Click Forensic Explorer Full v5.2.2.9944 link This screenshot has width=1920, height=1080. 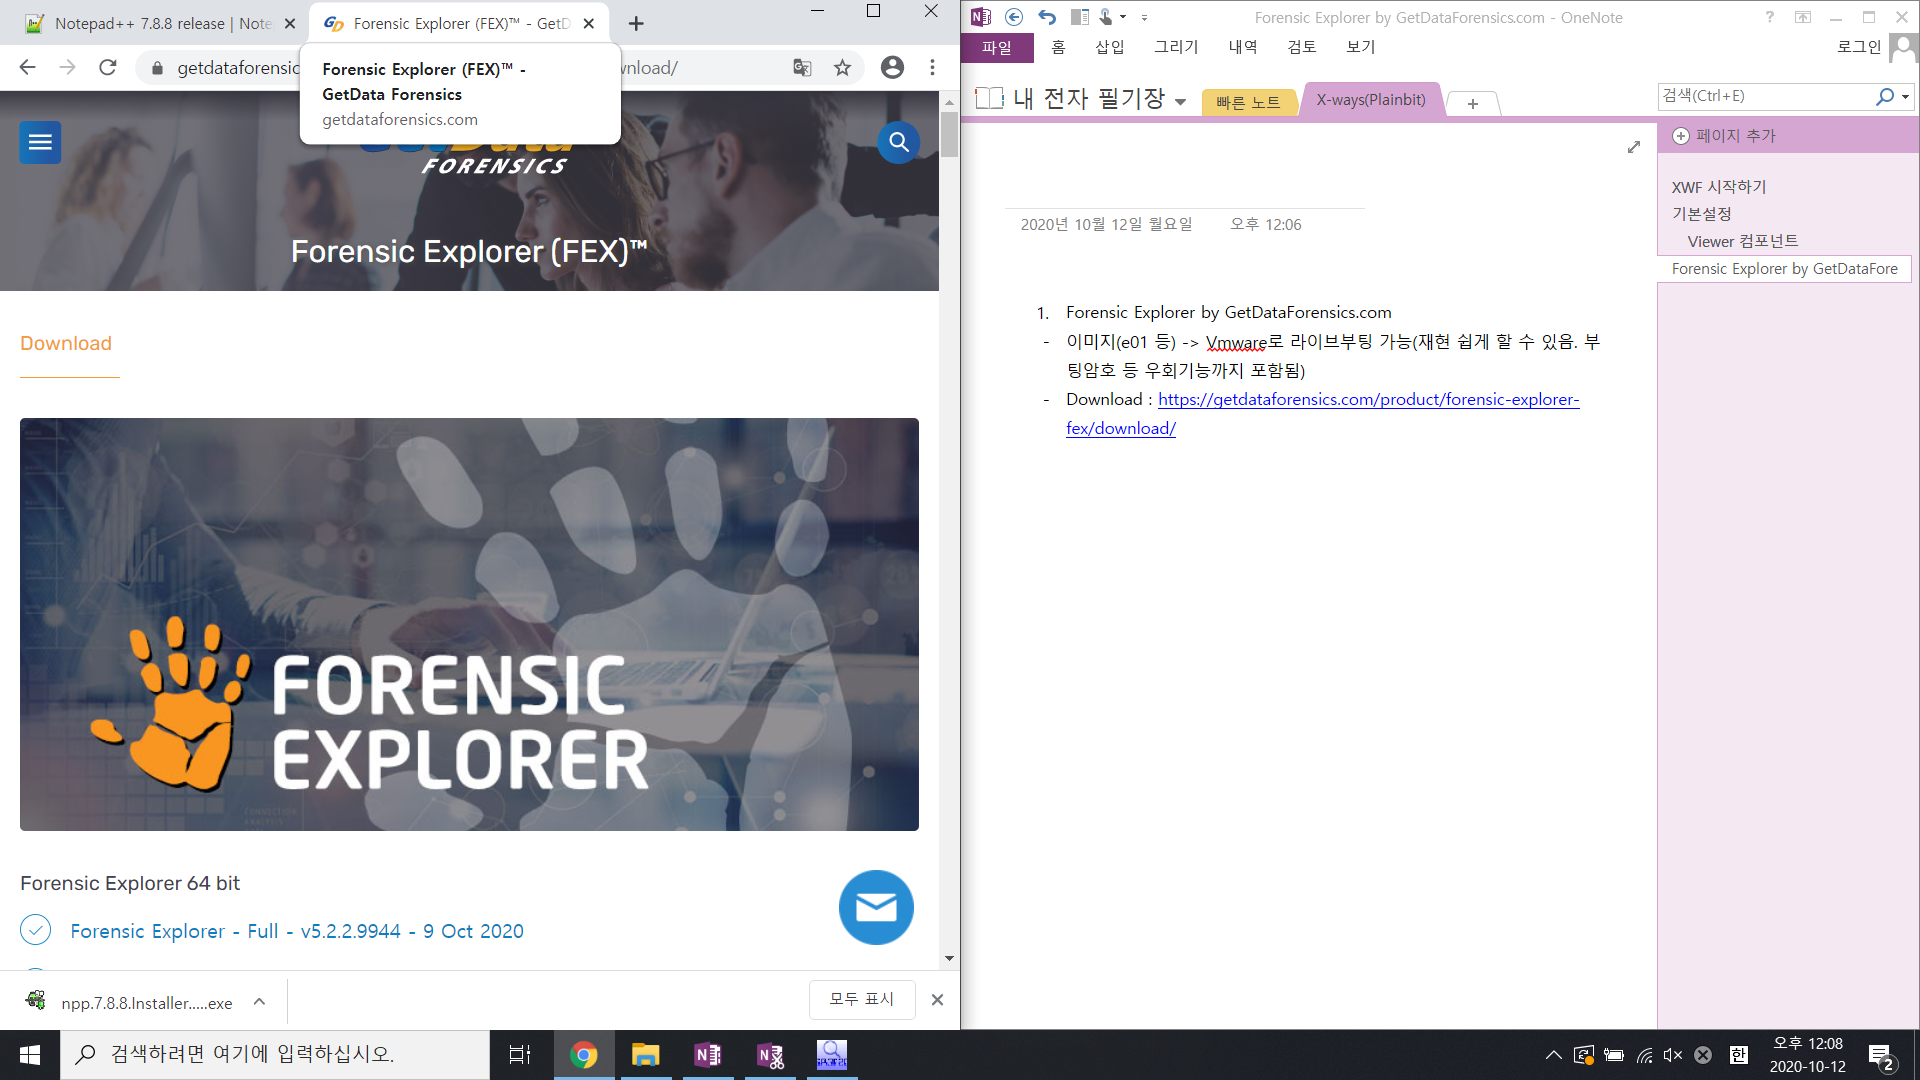coord(296,931)
